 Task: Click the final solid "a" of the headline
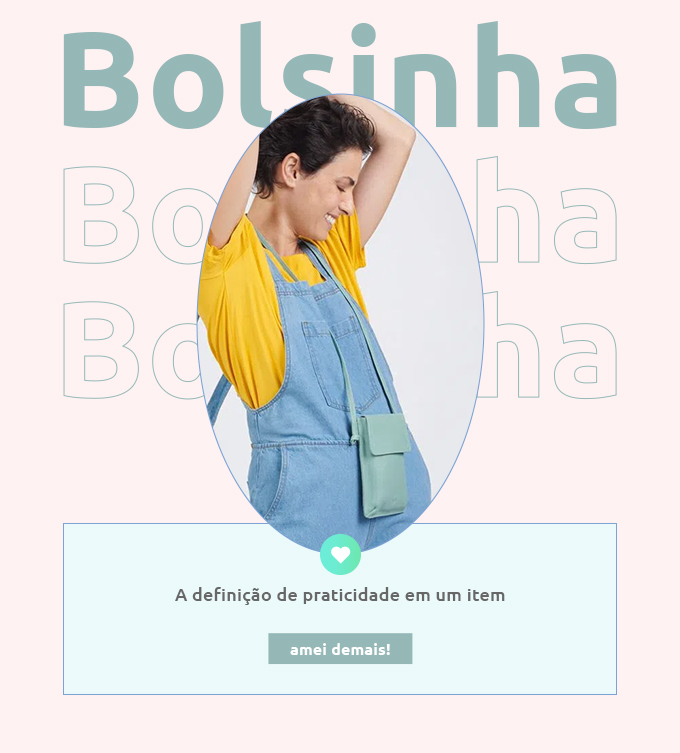[x=585, y=91]
